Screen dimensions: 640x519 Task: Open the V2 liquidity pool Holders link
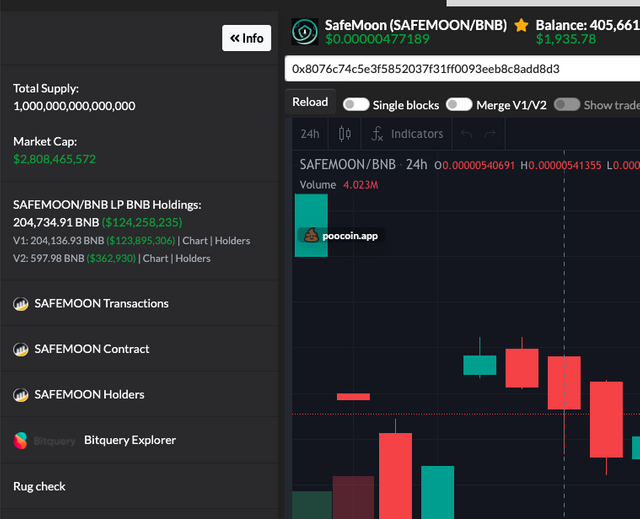point(193,259)
